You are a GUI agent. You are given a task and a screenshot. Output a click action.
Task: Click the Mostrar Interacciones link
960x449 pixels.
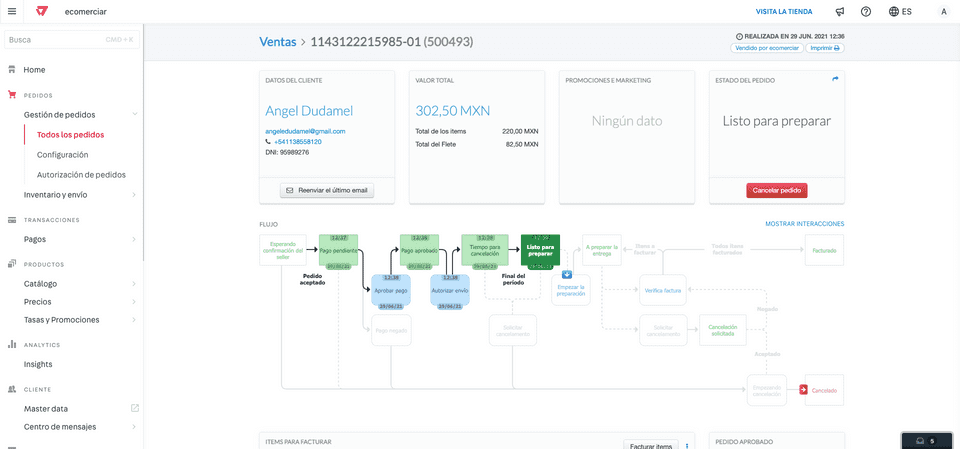click(804, 224)
